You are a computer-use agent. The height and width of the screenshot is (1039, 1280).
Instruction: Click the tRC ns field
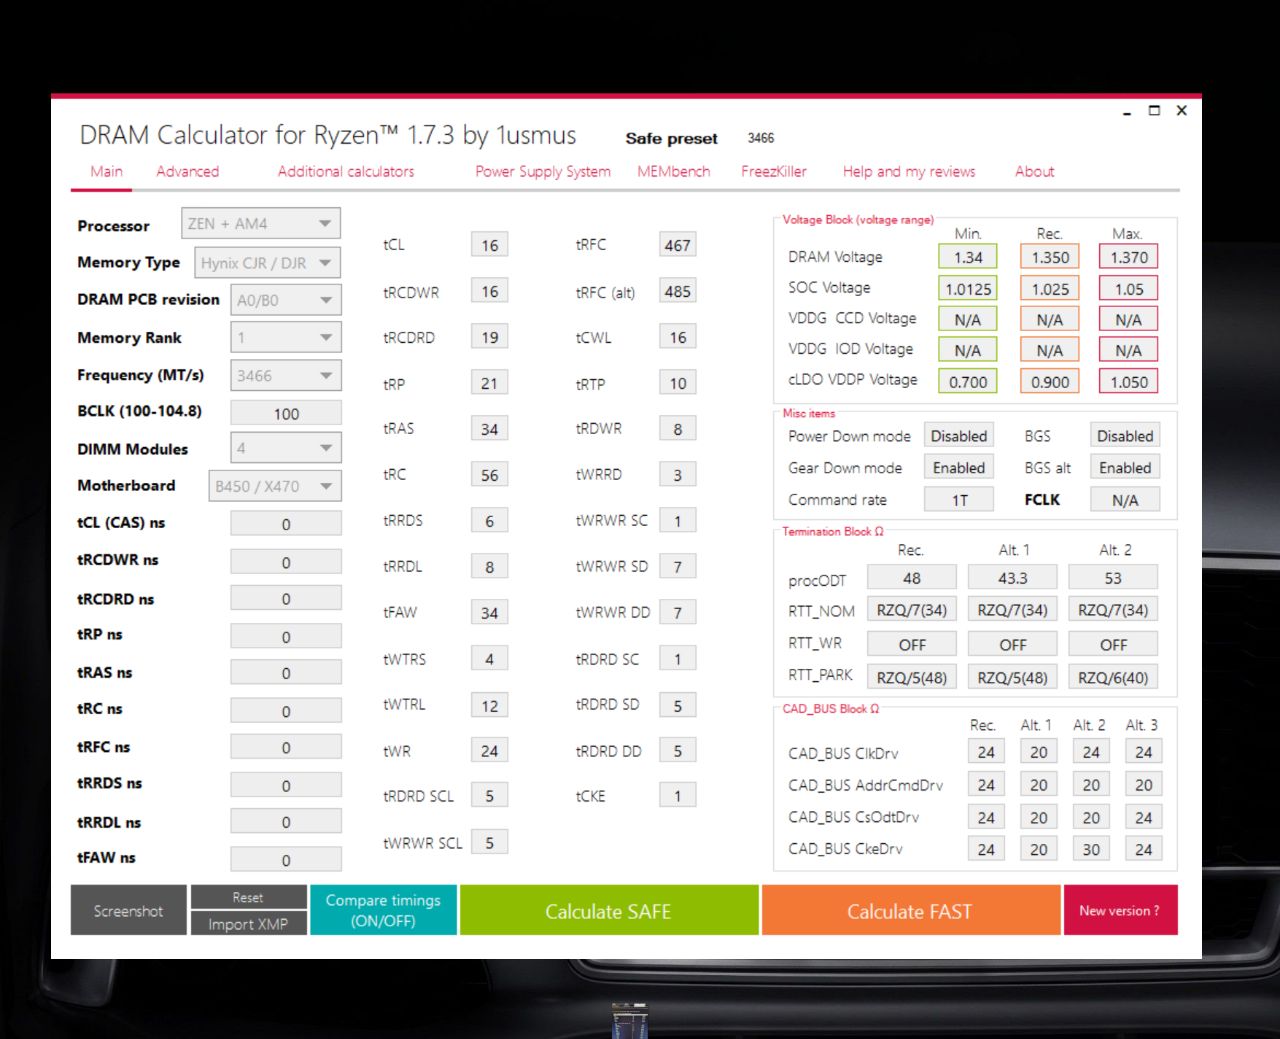click(x=285, y=711)
